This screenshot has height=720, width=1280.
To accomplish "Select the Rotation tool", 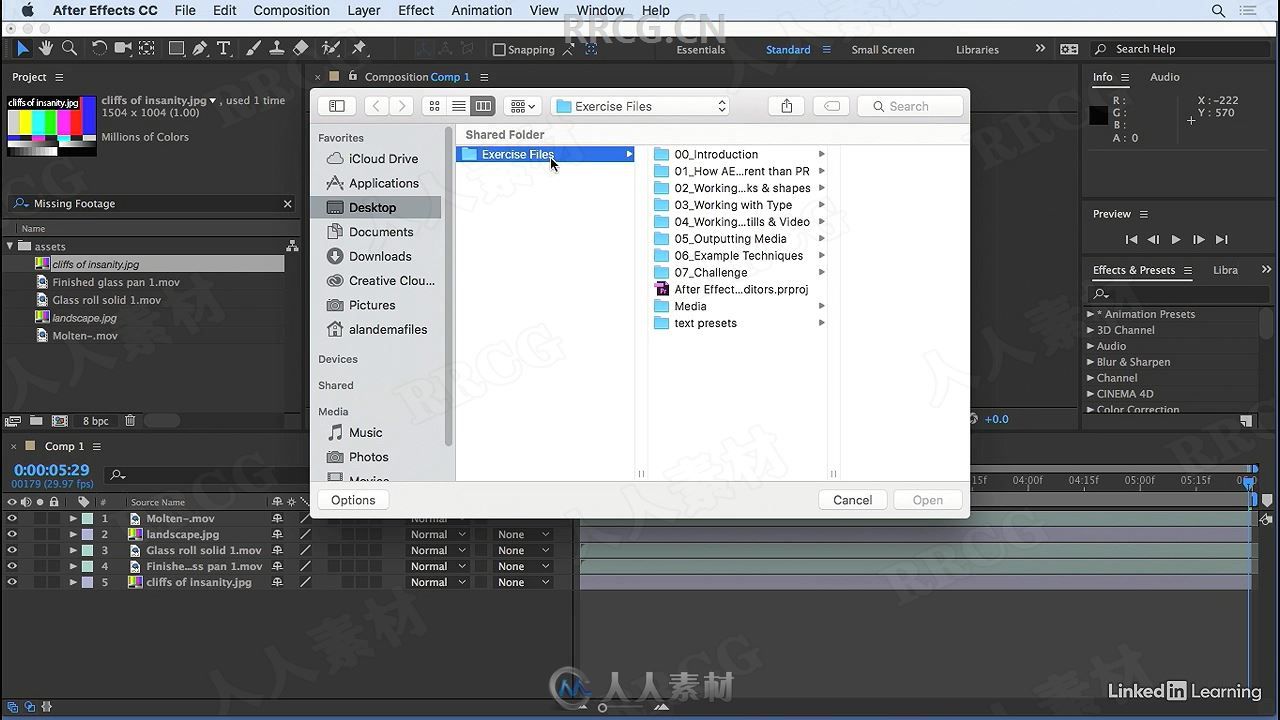I will point(99,48).
